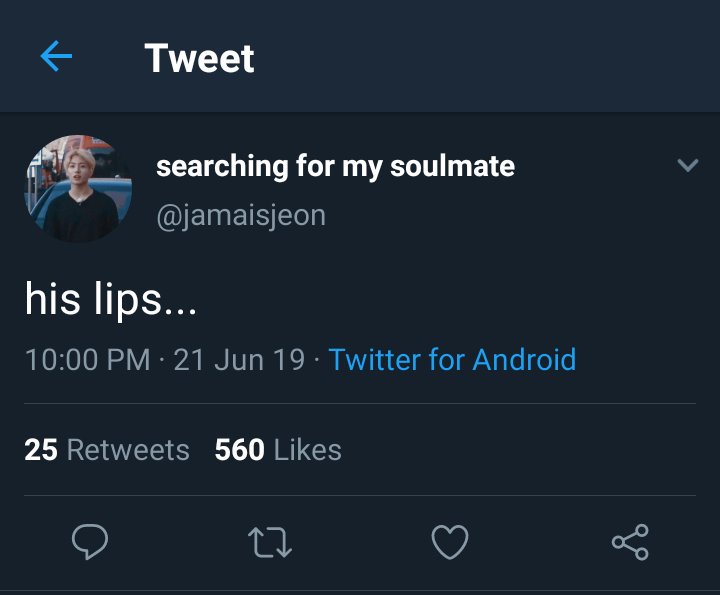Tap the retweet arrows icon
This screenshot has height=595, width=720.
270,542
